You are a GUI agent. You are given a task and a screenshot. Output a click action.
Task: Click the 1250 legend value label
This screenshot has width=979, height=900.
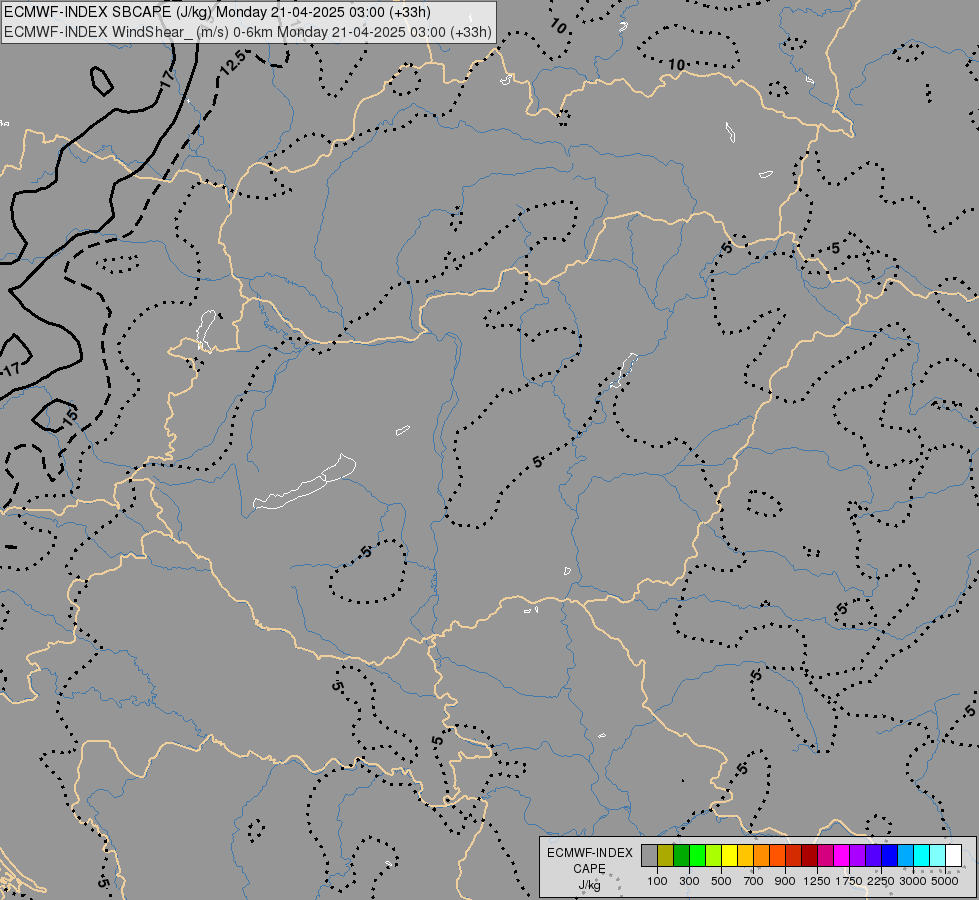817,881
